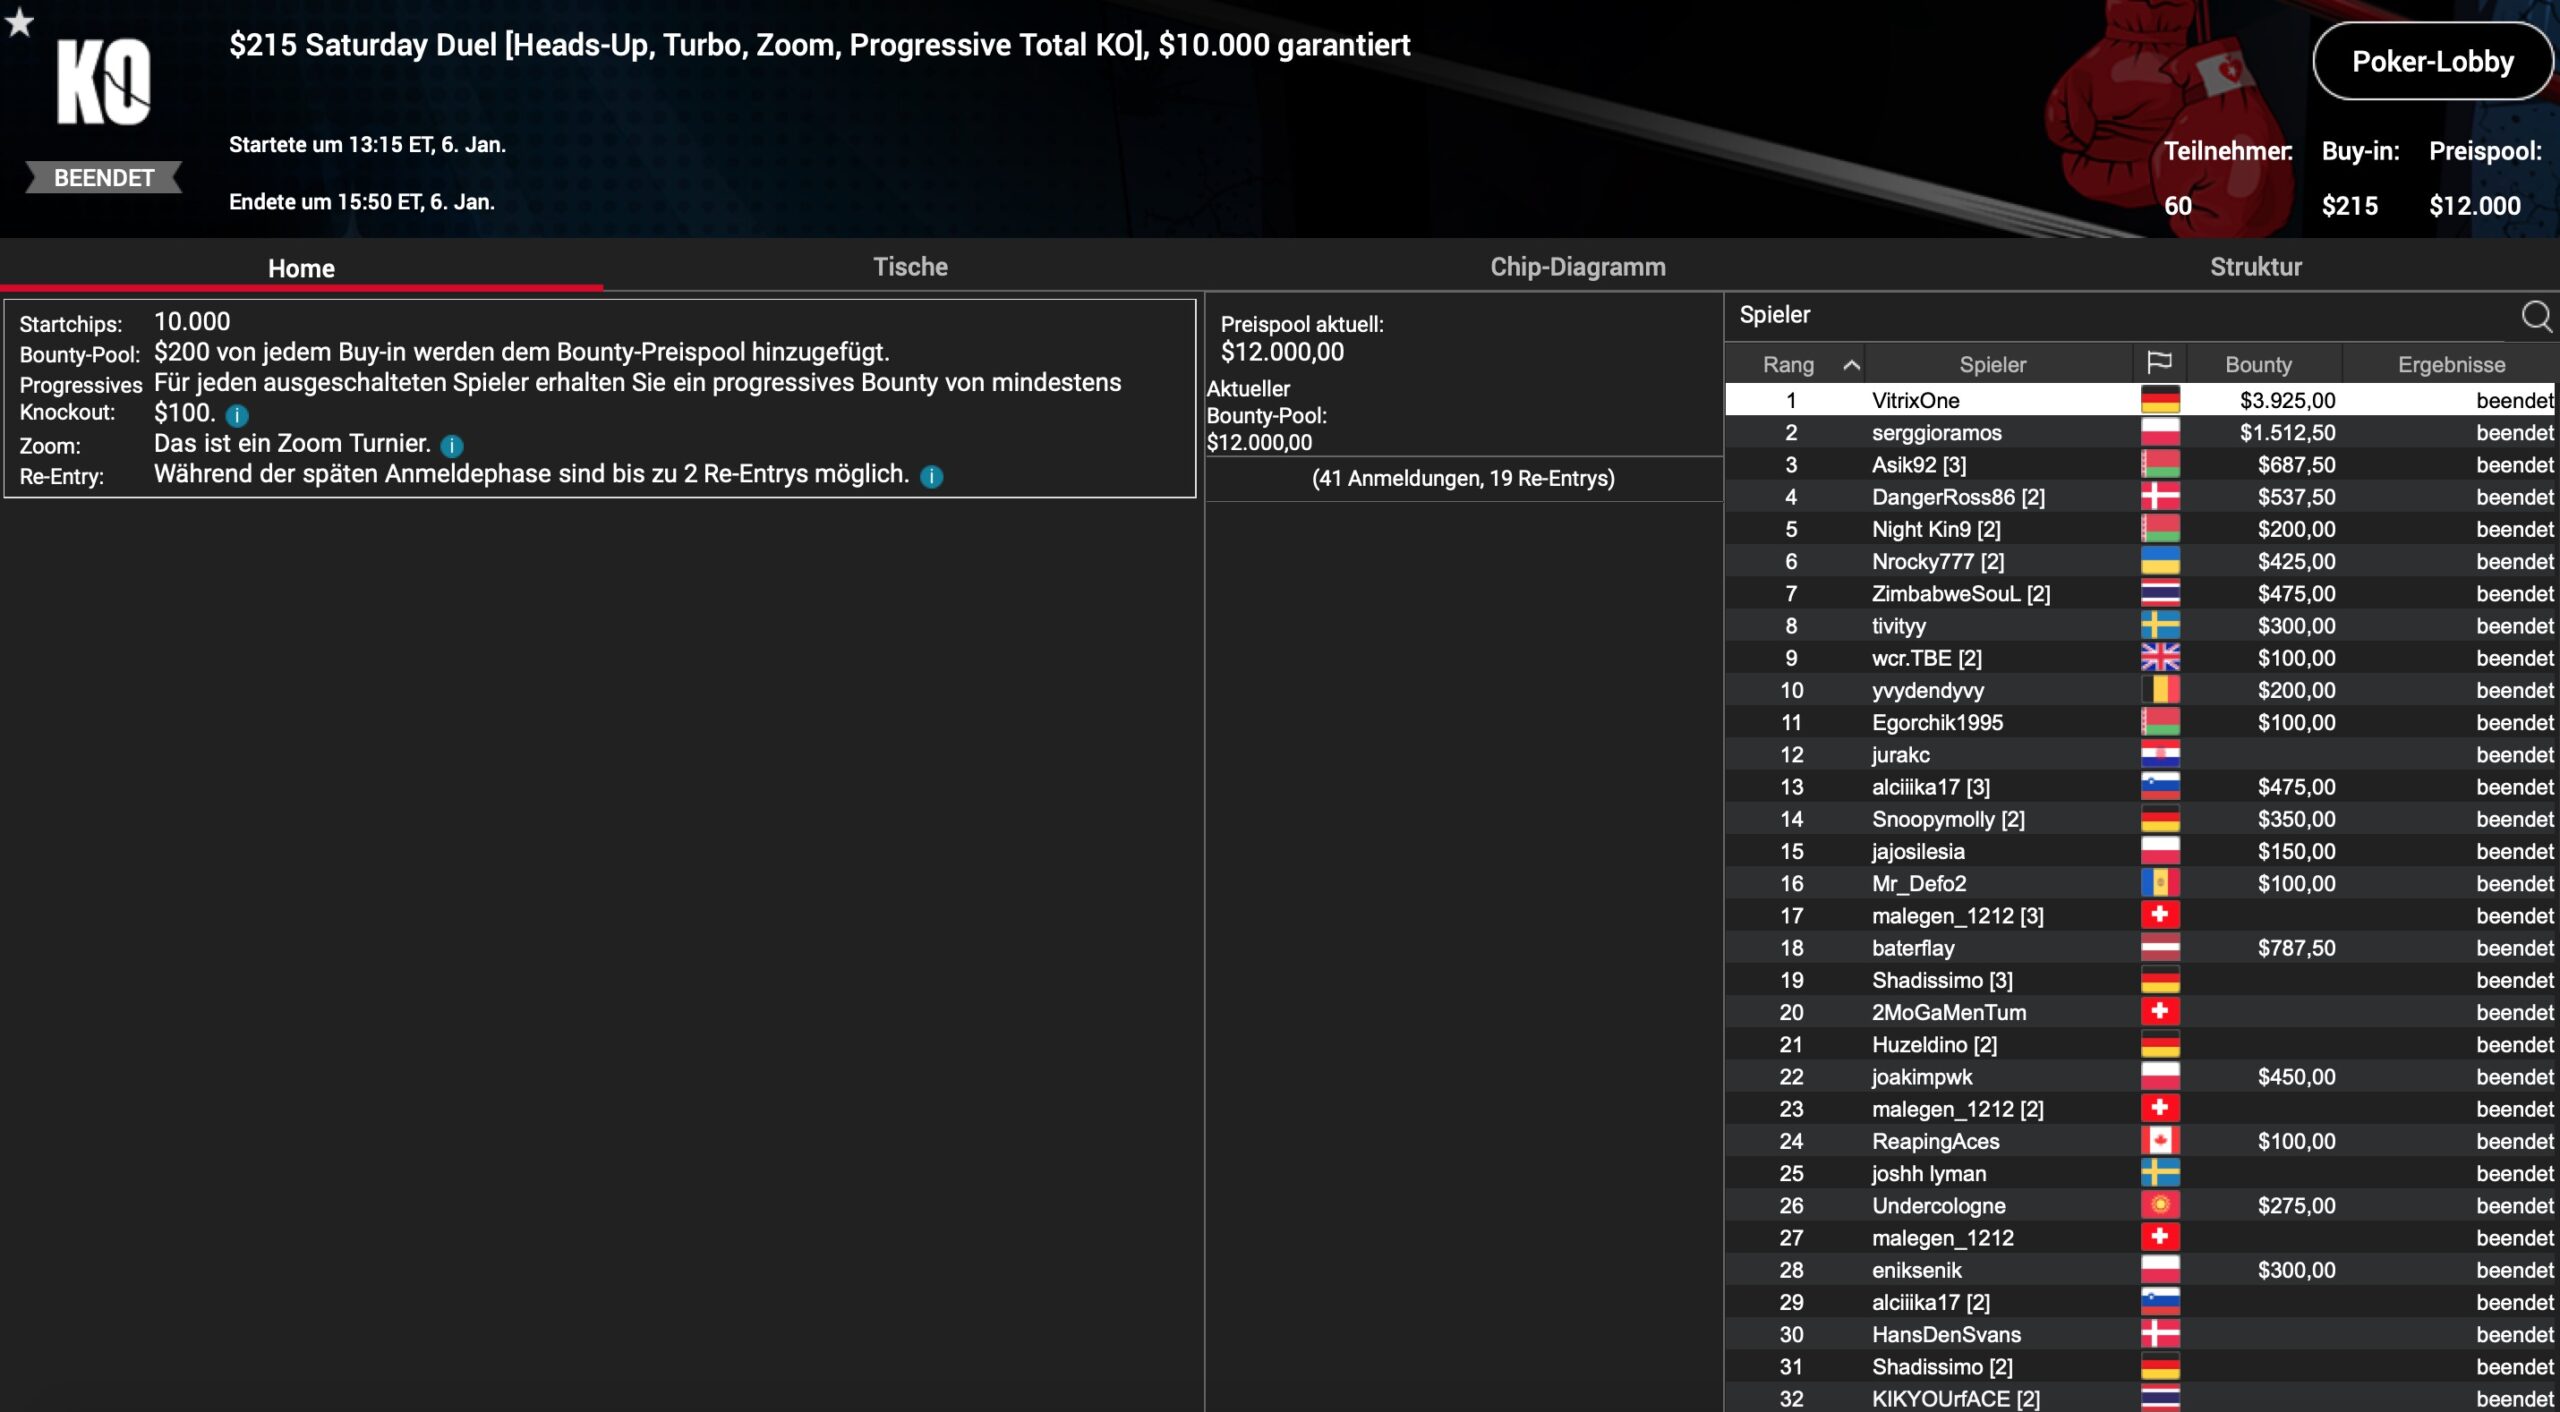Sort by Spieler name column header
This screenshot has width=2560, height=1412.
pyautogui.click(x=1991, y=365)
